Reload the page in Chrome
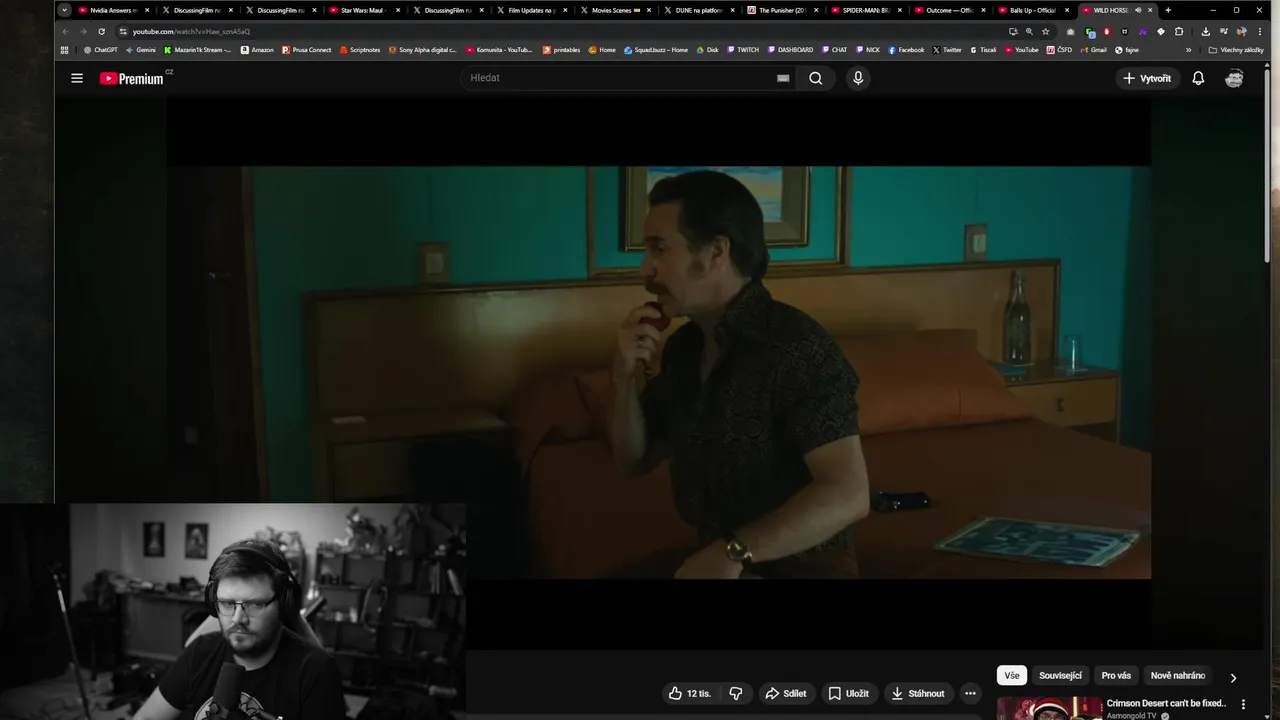This screenshot has height=720, width=1280. [101, 31]
